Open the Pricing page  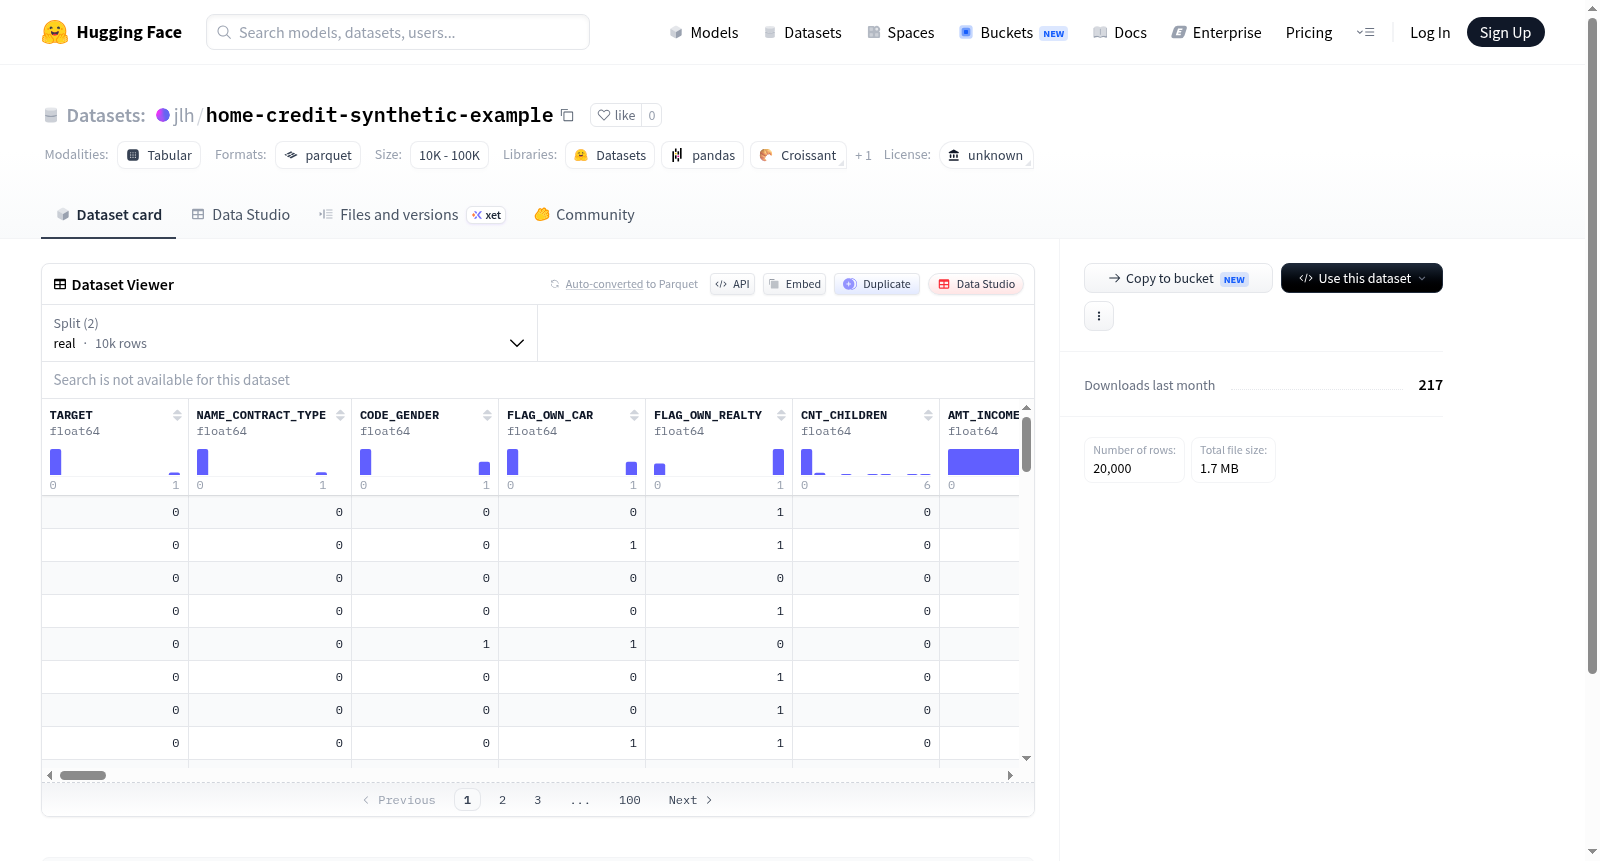(x=1309, y=32)
